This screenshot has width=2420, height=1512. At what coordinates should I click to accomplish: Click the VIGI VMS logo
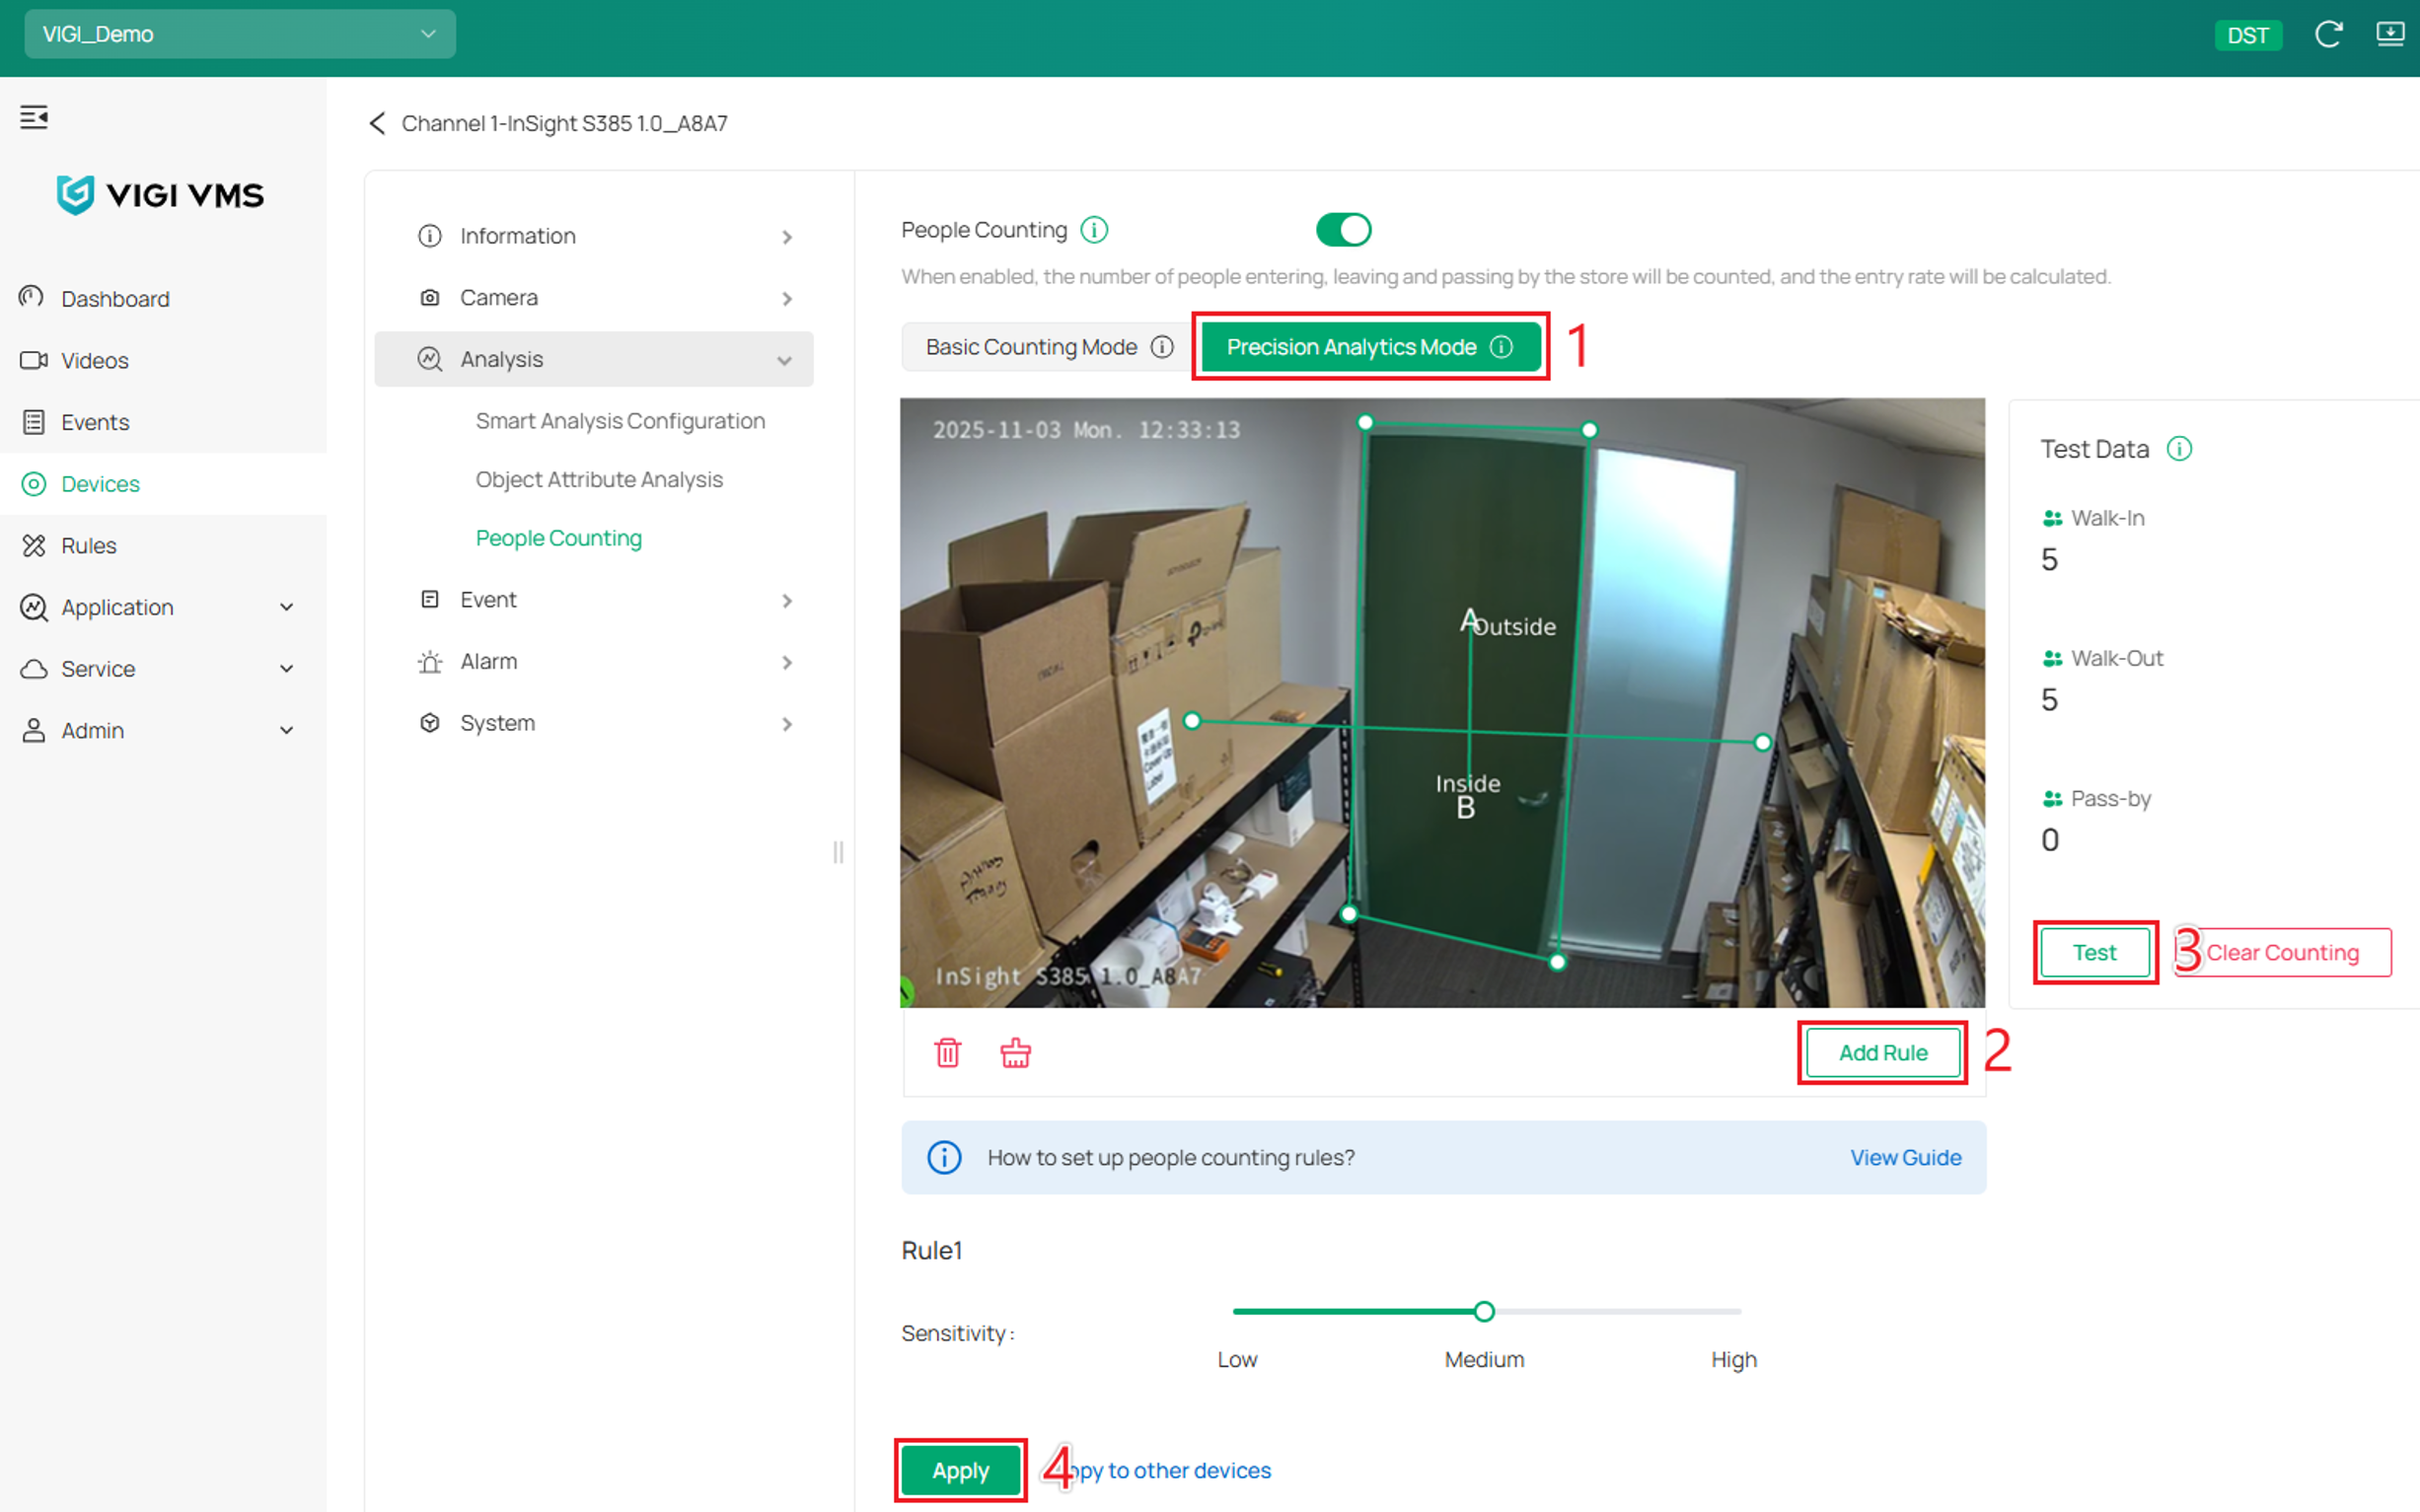[x=161, y=195]
